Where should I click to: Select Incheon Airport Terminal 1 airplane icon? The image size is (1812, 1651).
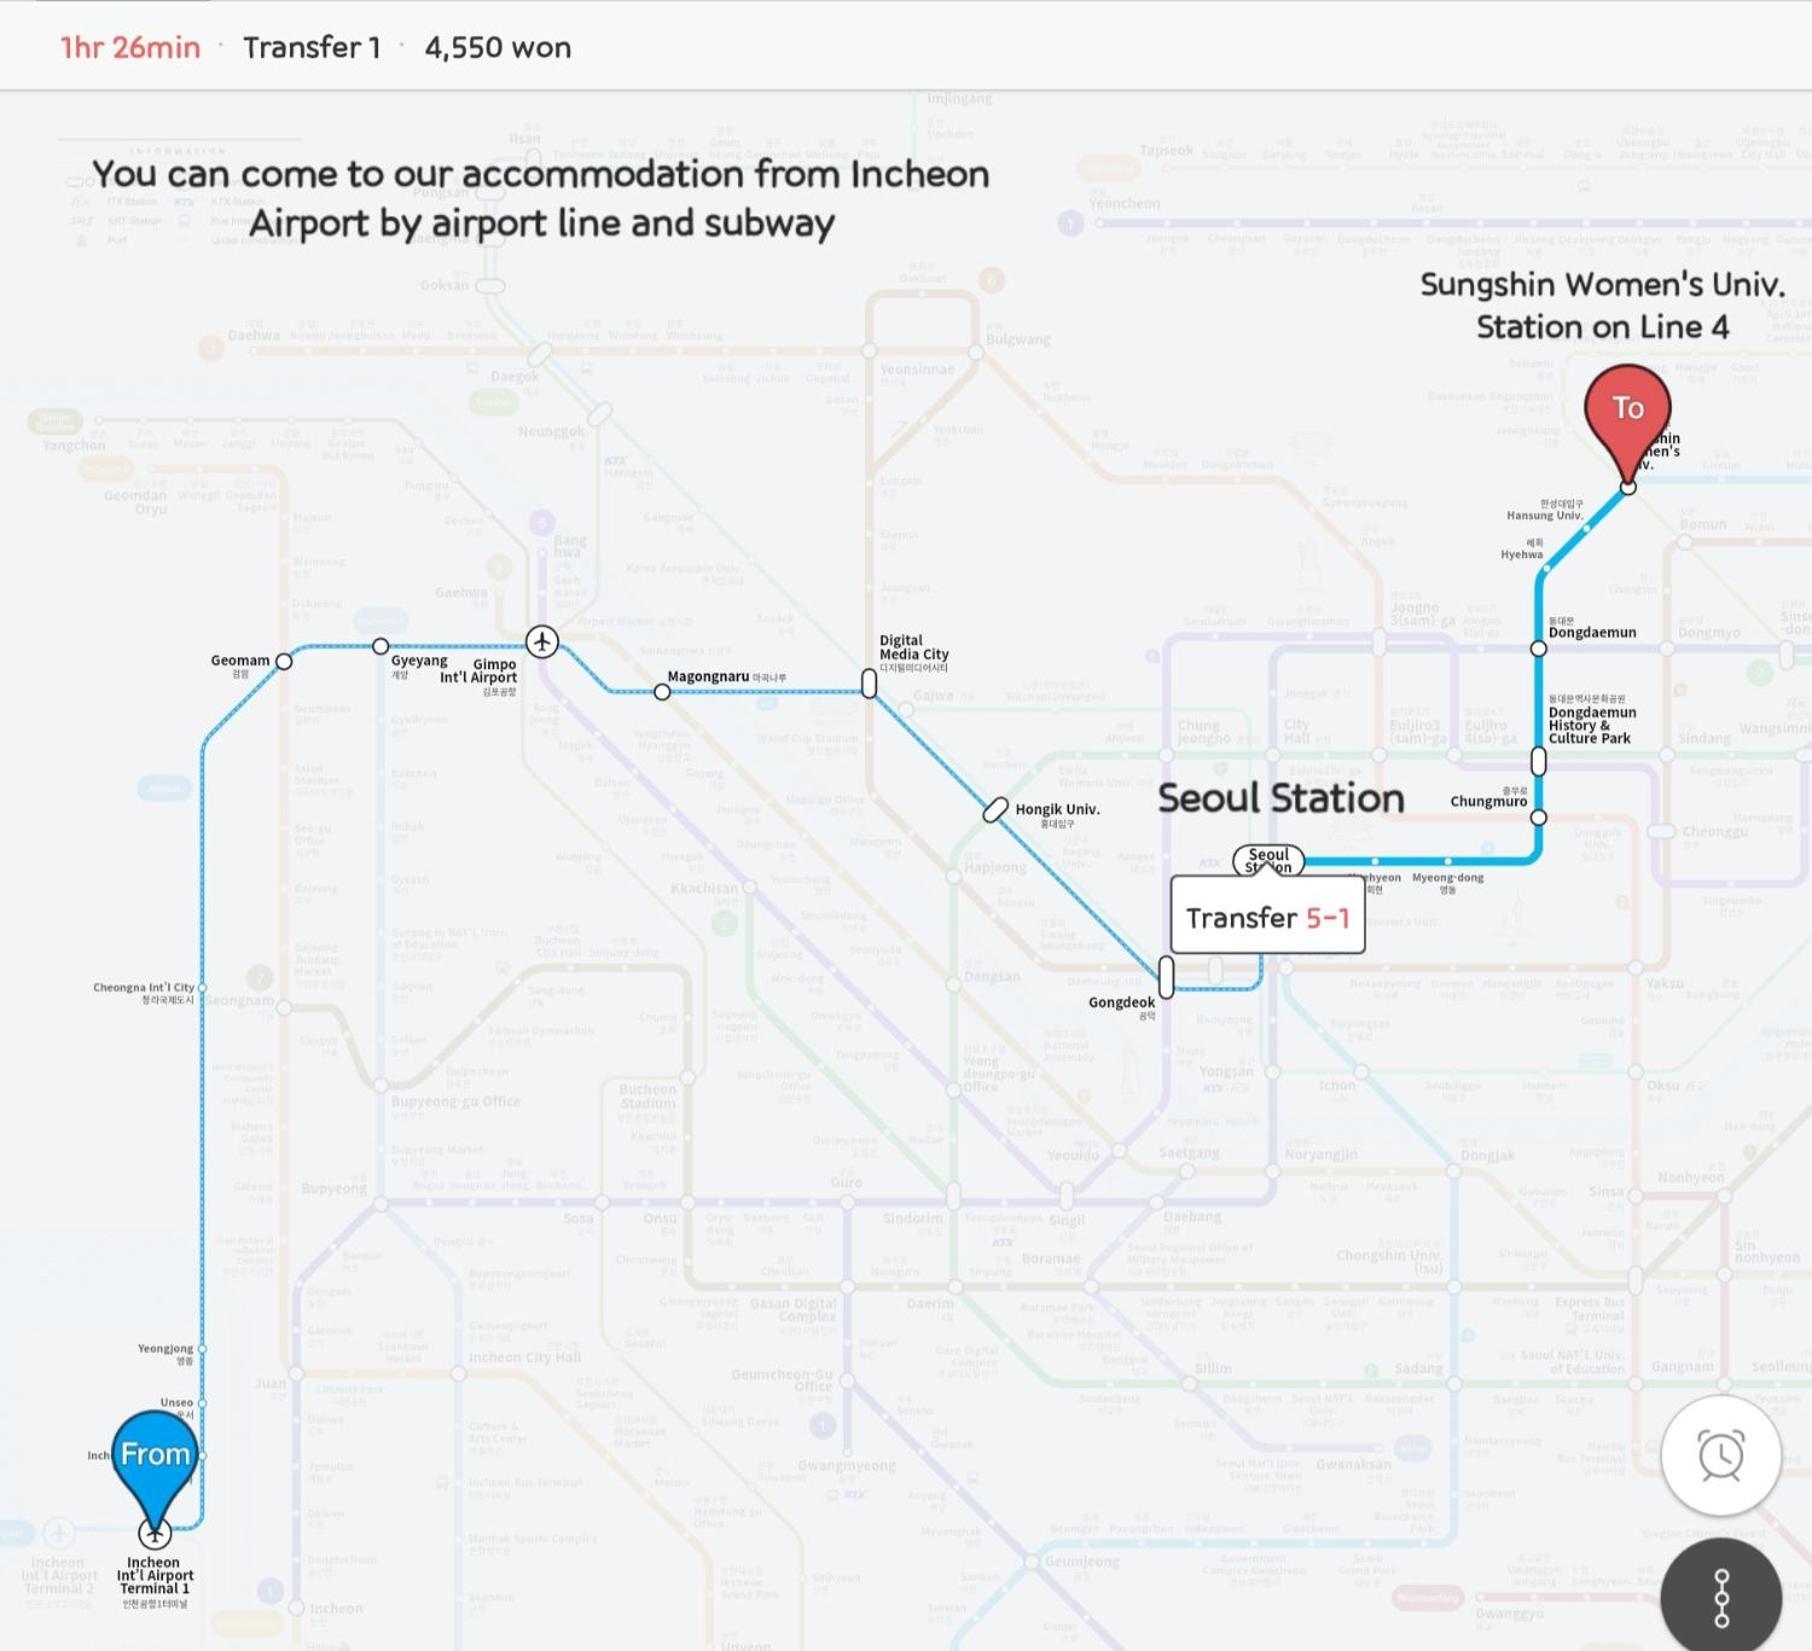(154, 1532)
